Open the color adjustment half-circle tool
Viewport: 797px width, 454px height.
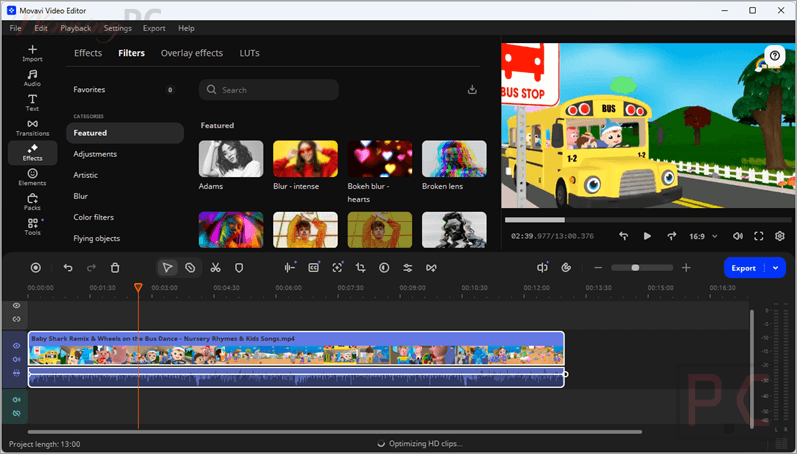(x=384, y=268)
